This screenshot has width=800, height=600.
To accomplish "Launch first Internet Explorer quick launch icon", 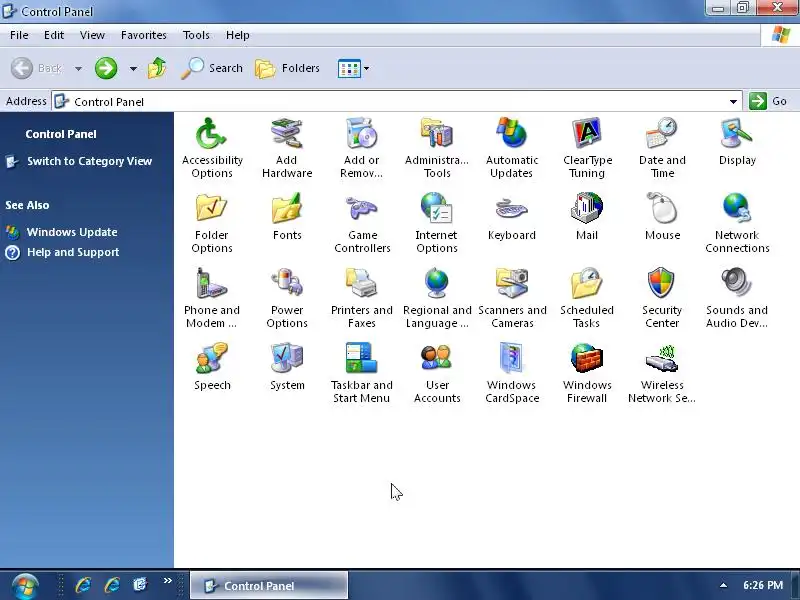I will pos(83,585).
